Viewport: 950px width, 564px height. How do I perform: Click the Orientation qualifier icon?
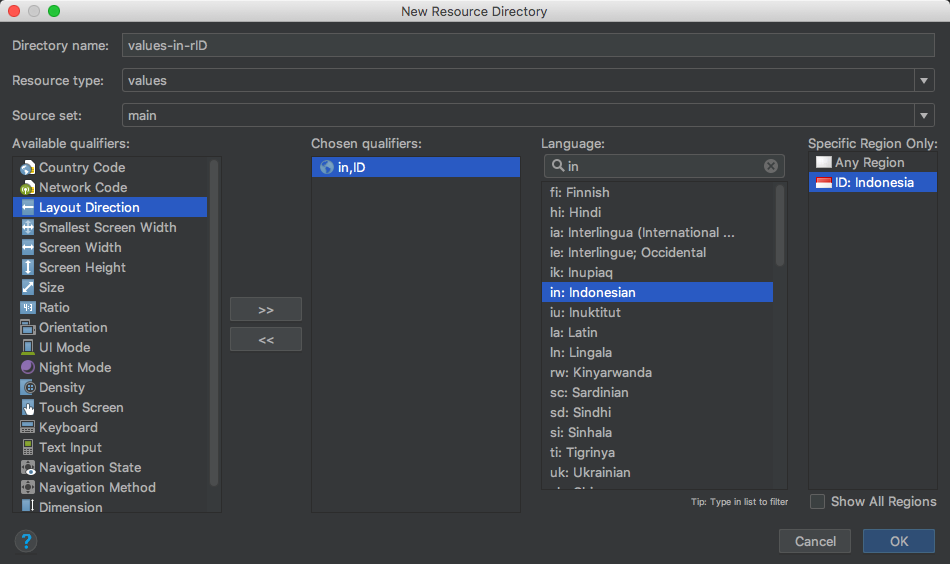(27, 328)
